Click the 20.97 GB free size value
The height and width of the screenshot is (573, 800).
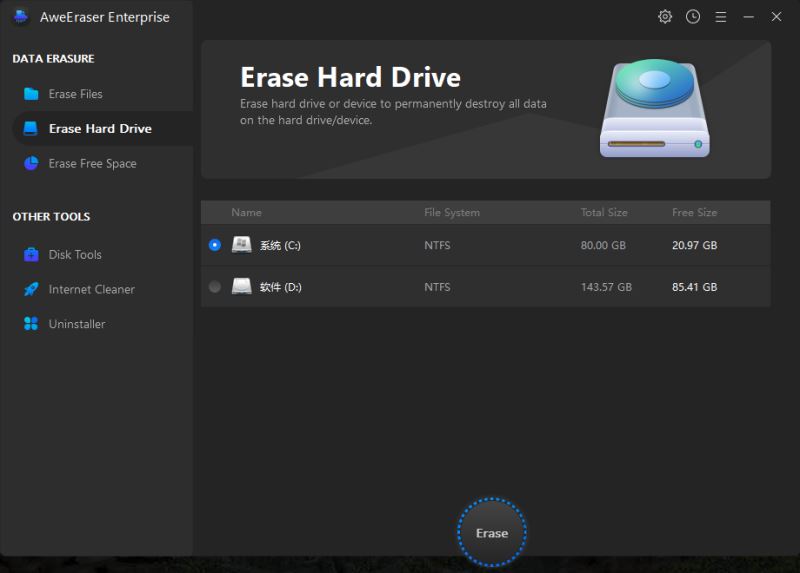click(x=694, y=245)
